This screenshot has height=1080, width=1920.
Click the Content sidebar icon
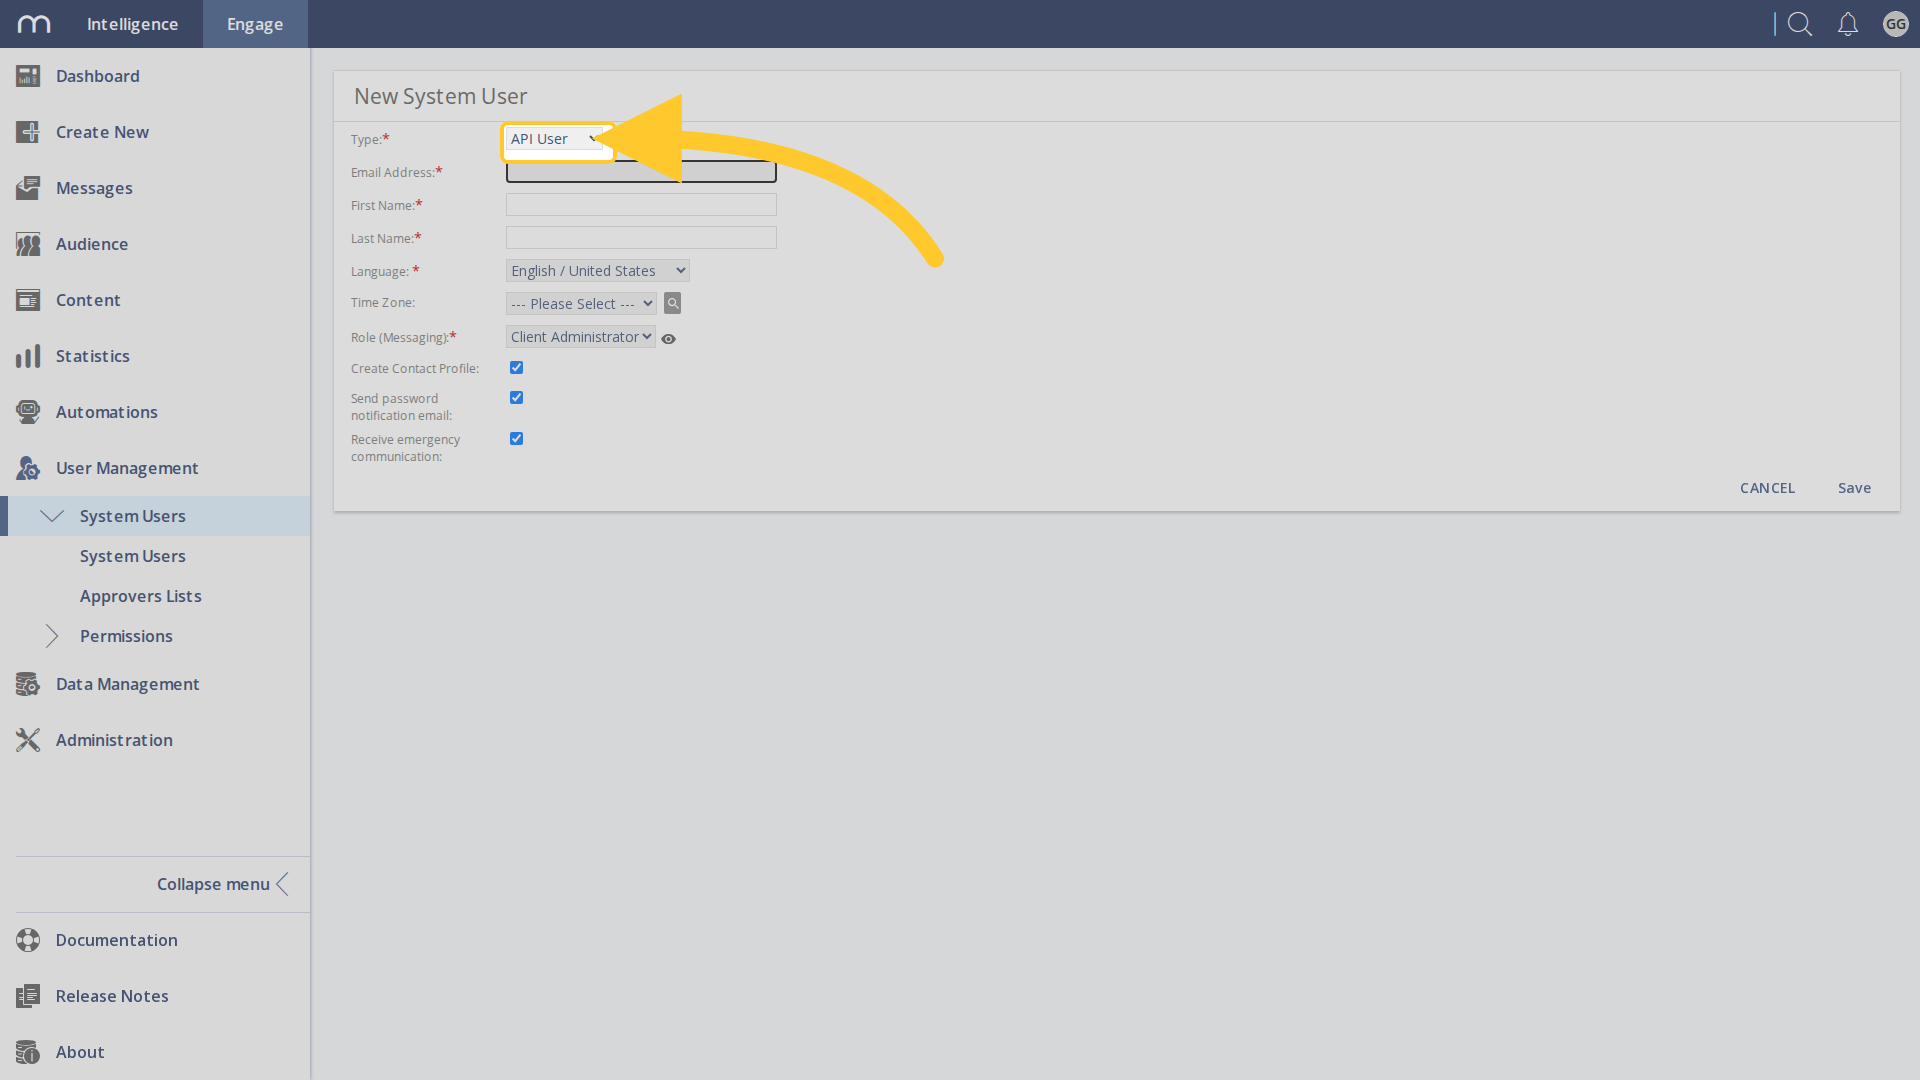[x=28, y=300]
